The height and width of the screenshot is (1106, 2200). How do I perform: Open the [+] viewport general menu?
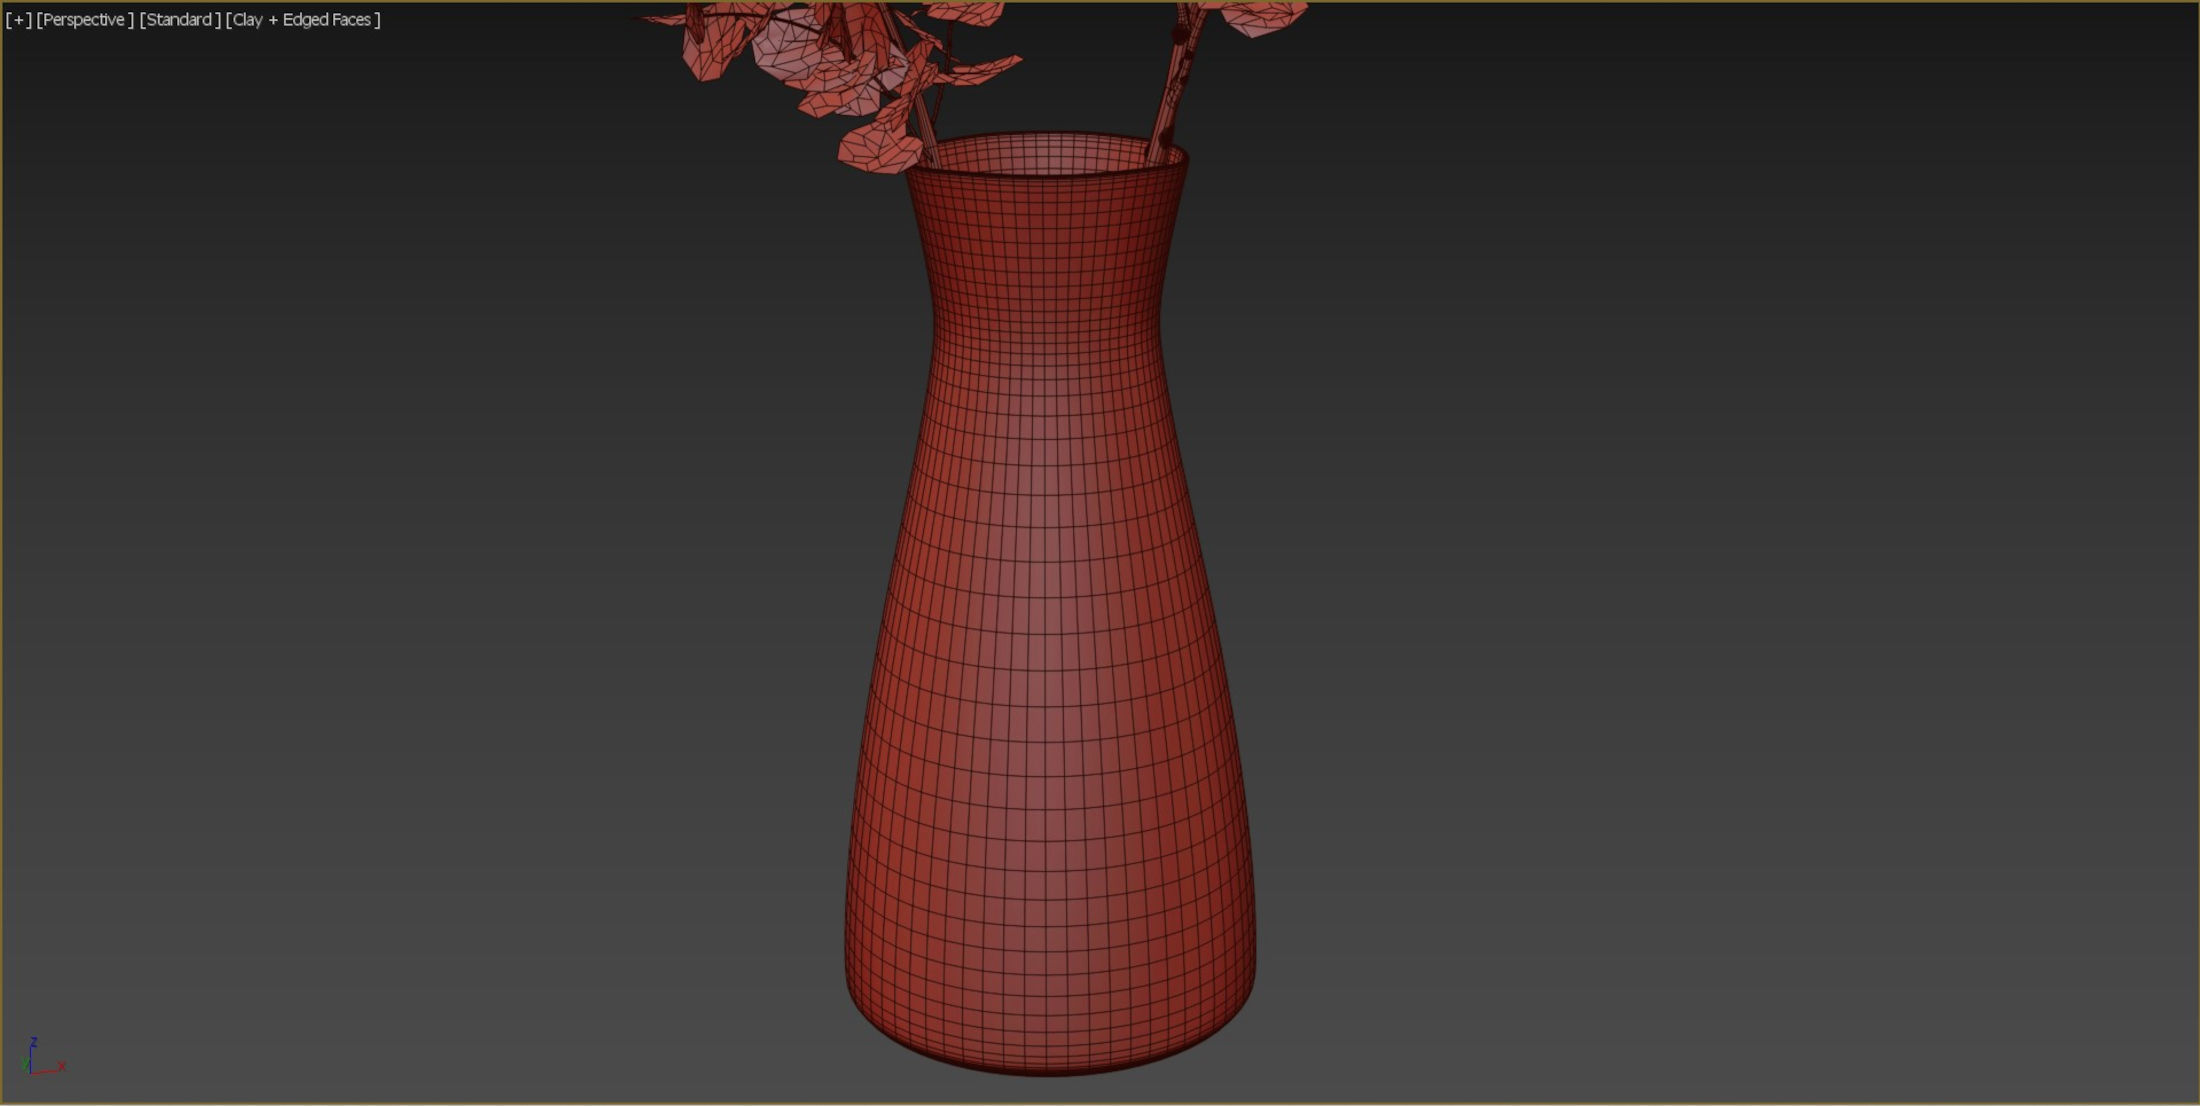point(19,20)
